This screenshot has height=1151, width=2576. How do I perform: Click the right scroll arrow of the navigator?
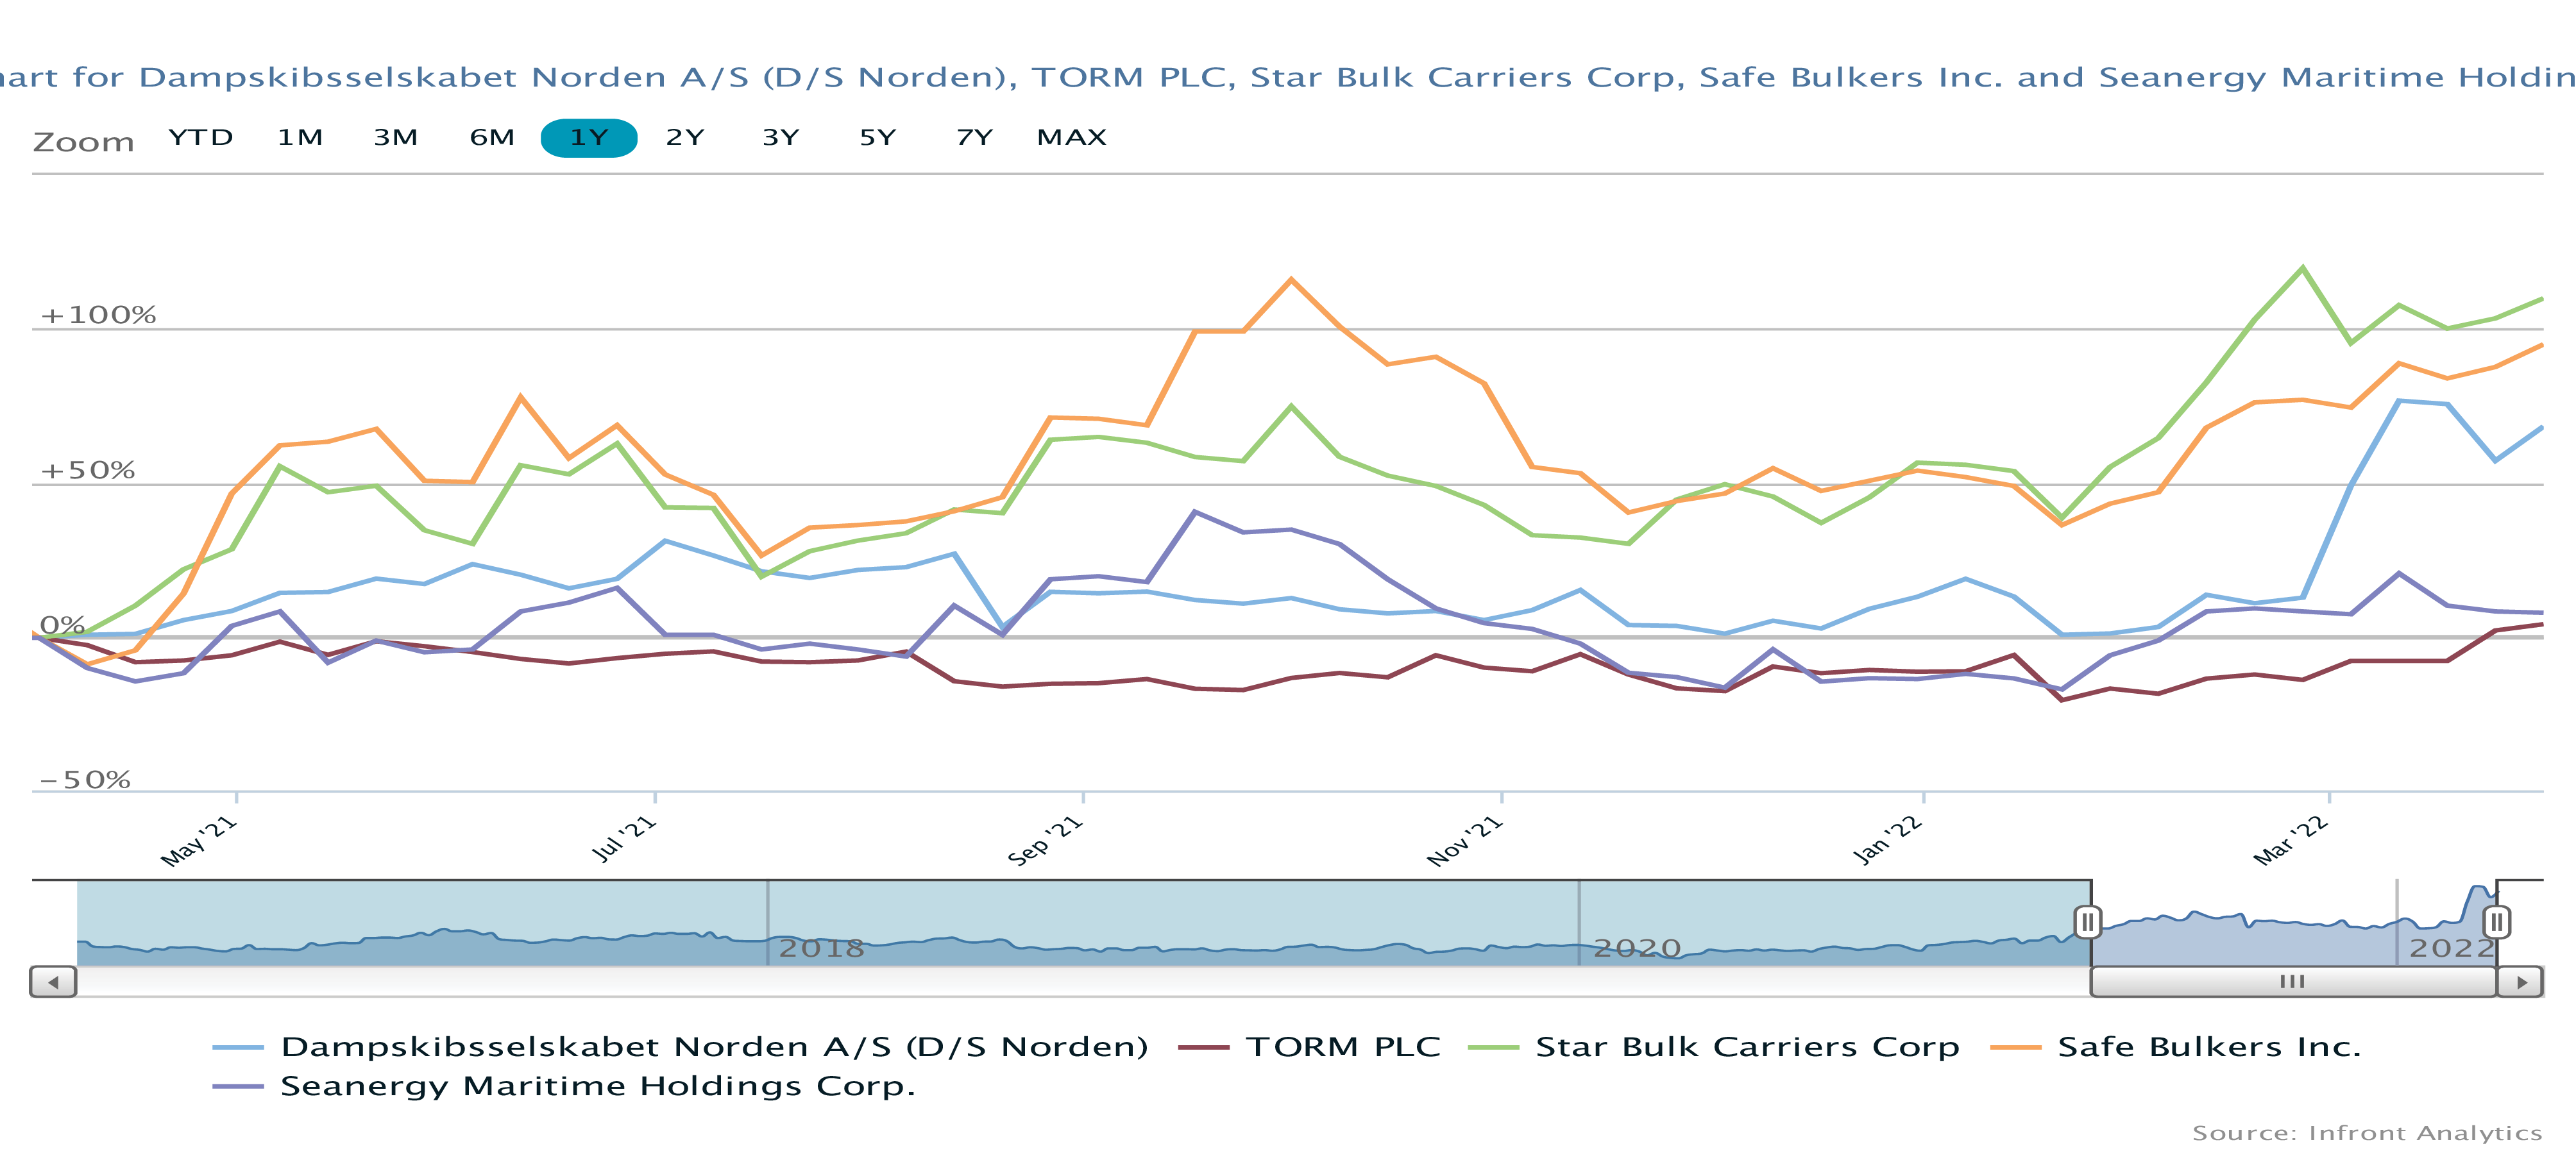pos(2520,982)
